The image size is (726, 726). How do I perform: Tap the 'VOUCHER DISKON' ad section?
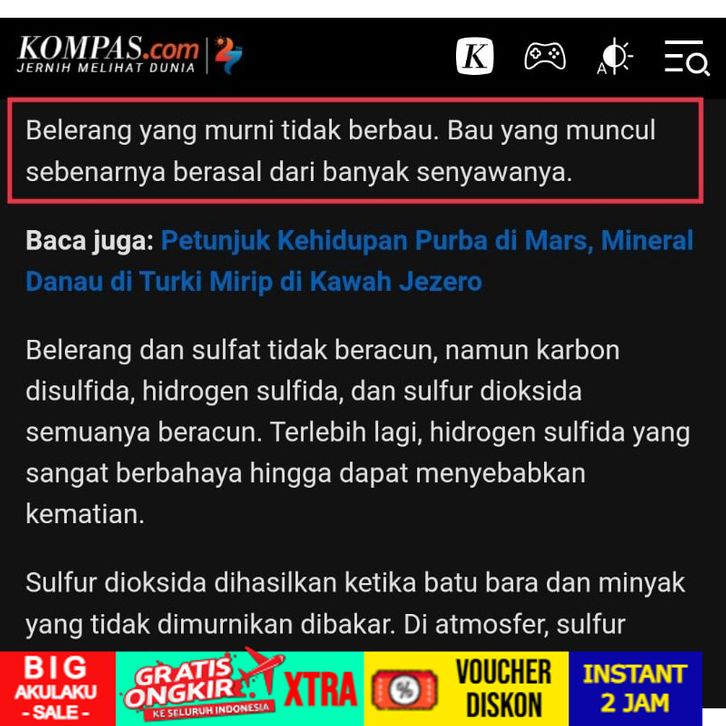pyautogui.click(x=504, y=688)
